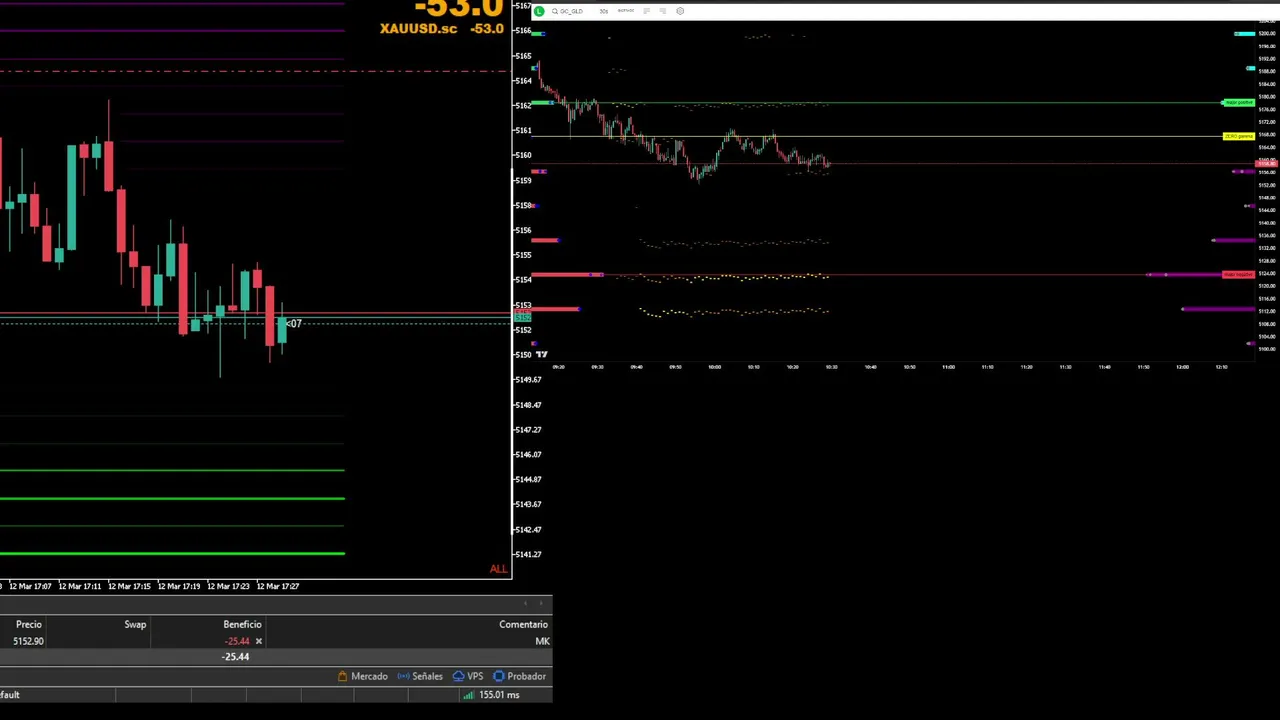The image size is (1280, 720).
Task: Close the open position with the × icon
Action: pyautogui.click(x=258, y=641)
